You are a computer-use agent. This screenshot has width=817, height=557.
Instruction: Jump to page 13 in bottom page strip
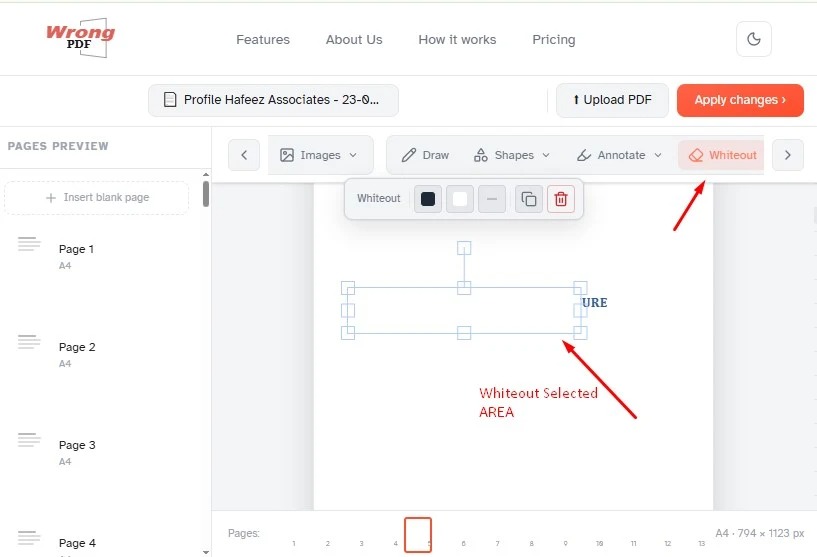[701, 543]
